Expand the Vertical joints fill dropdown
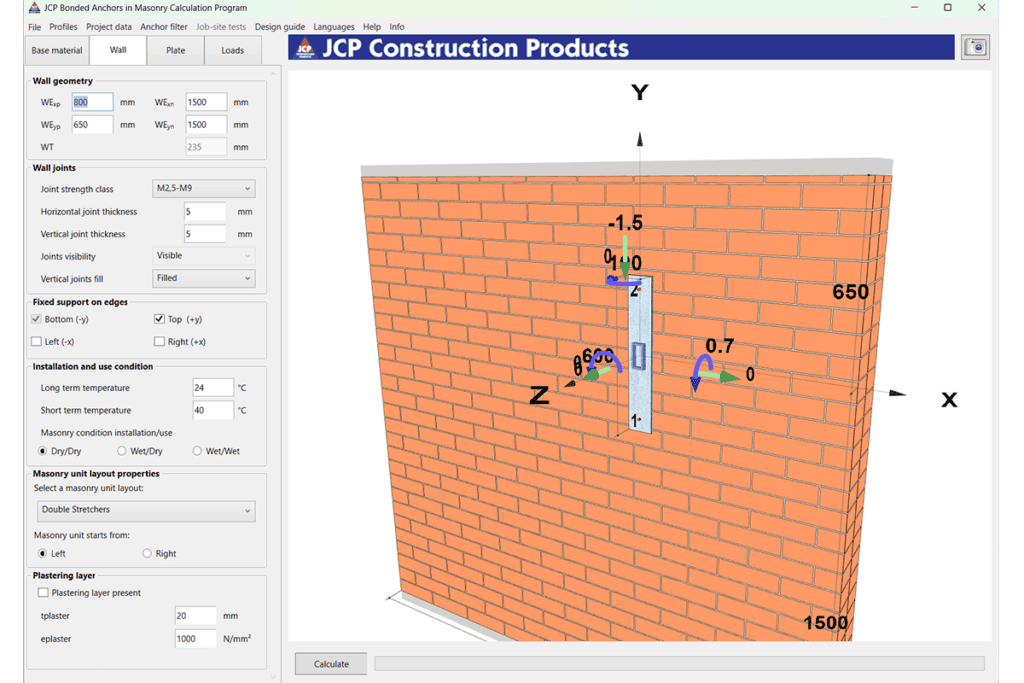The image size is (1024, 683). point(203,278)
